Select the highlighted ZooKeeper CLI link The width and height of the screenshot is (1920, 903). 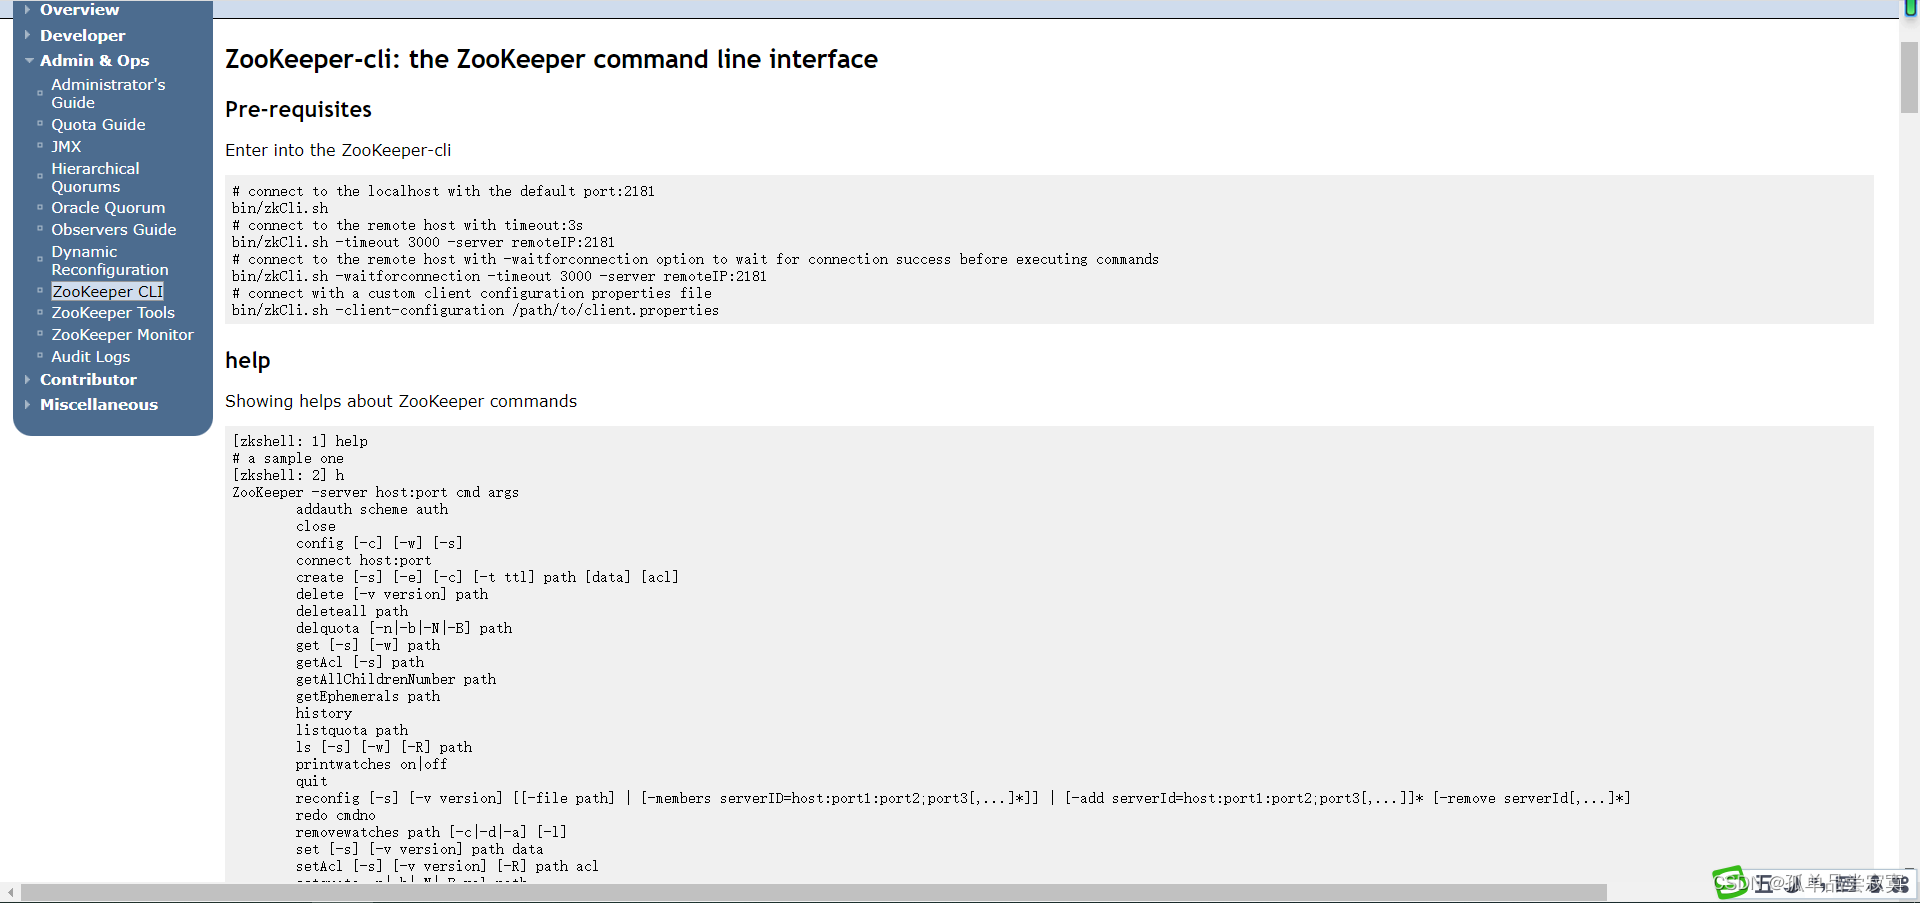pos(107,291)
